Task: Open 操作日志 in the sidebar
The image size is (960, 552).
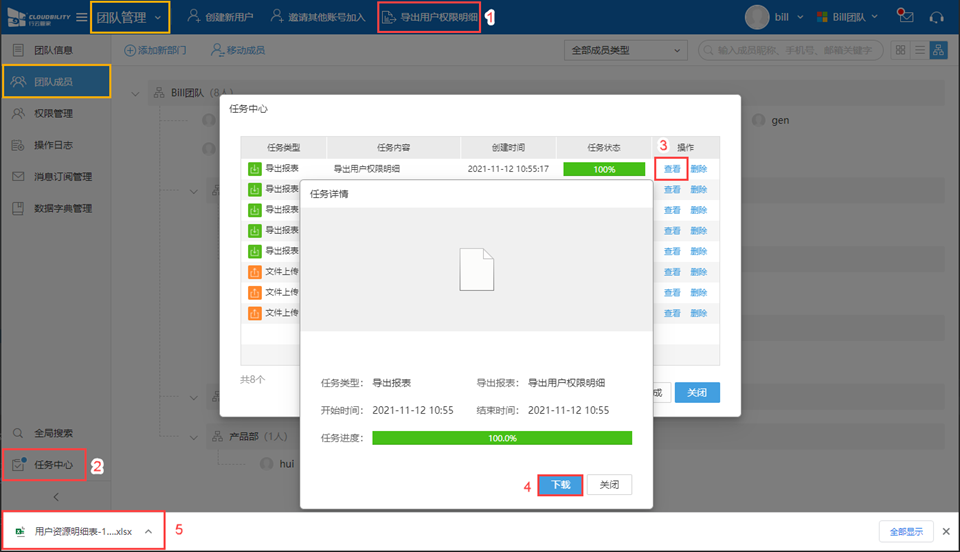Action: tap(54, 145)
